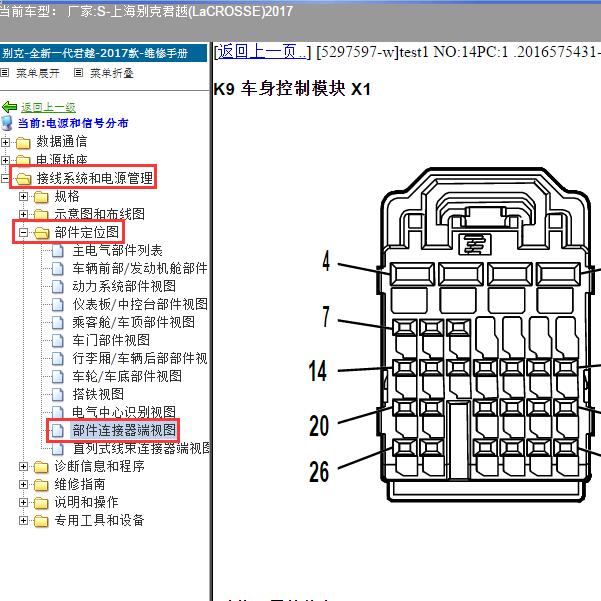This screenshot has width=601, height=601.
Task: Click the 专用工具和设备 folder icon
Action: pyautogui.click(x=41, y=521)
